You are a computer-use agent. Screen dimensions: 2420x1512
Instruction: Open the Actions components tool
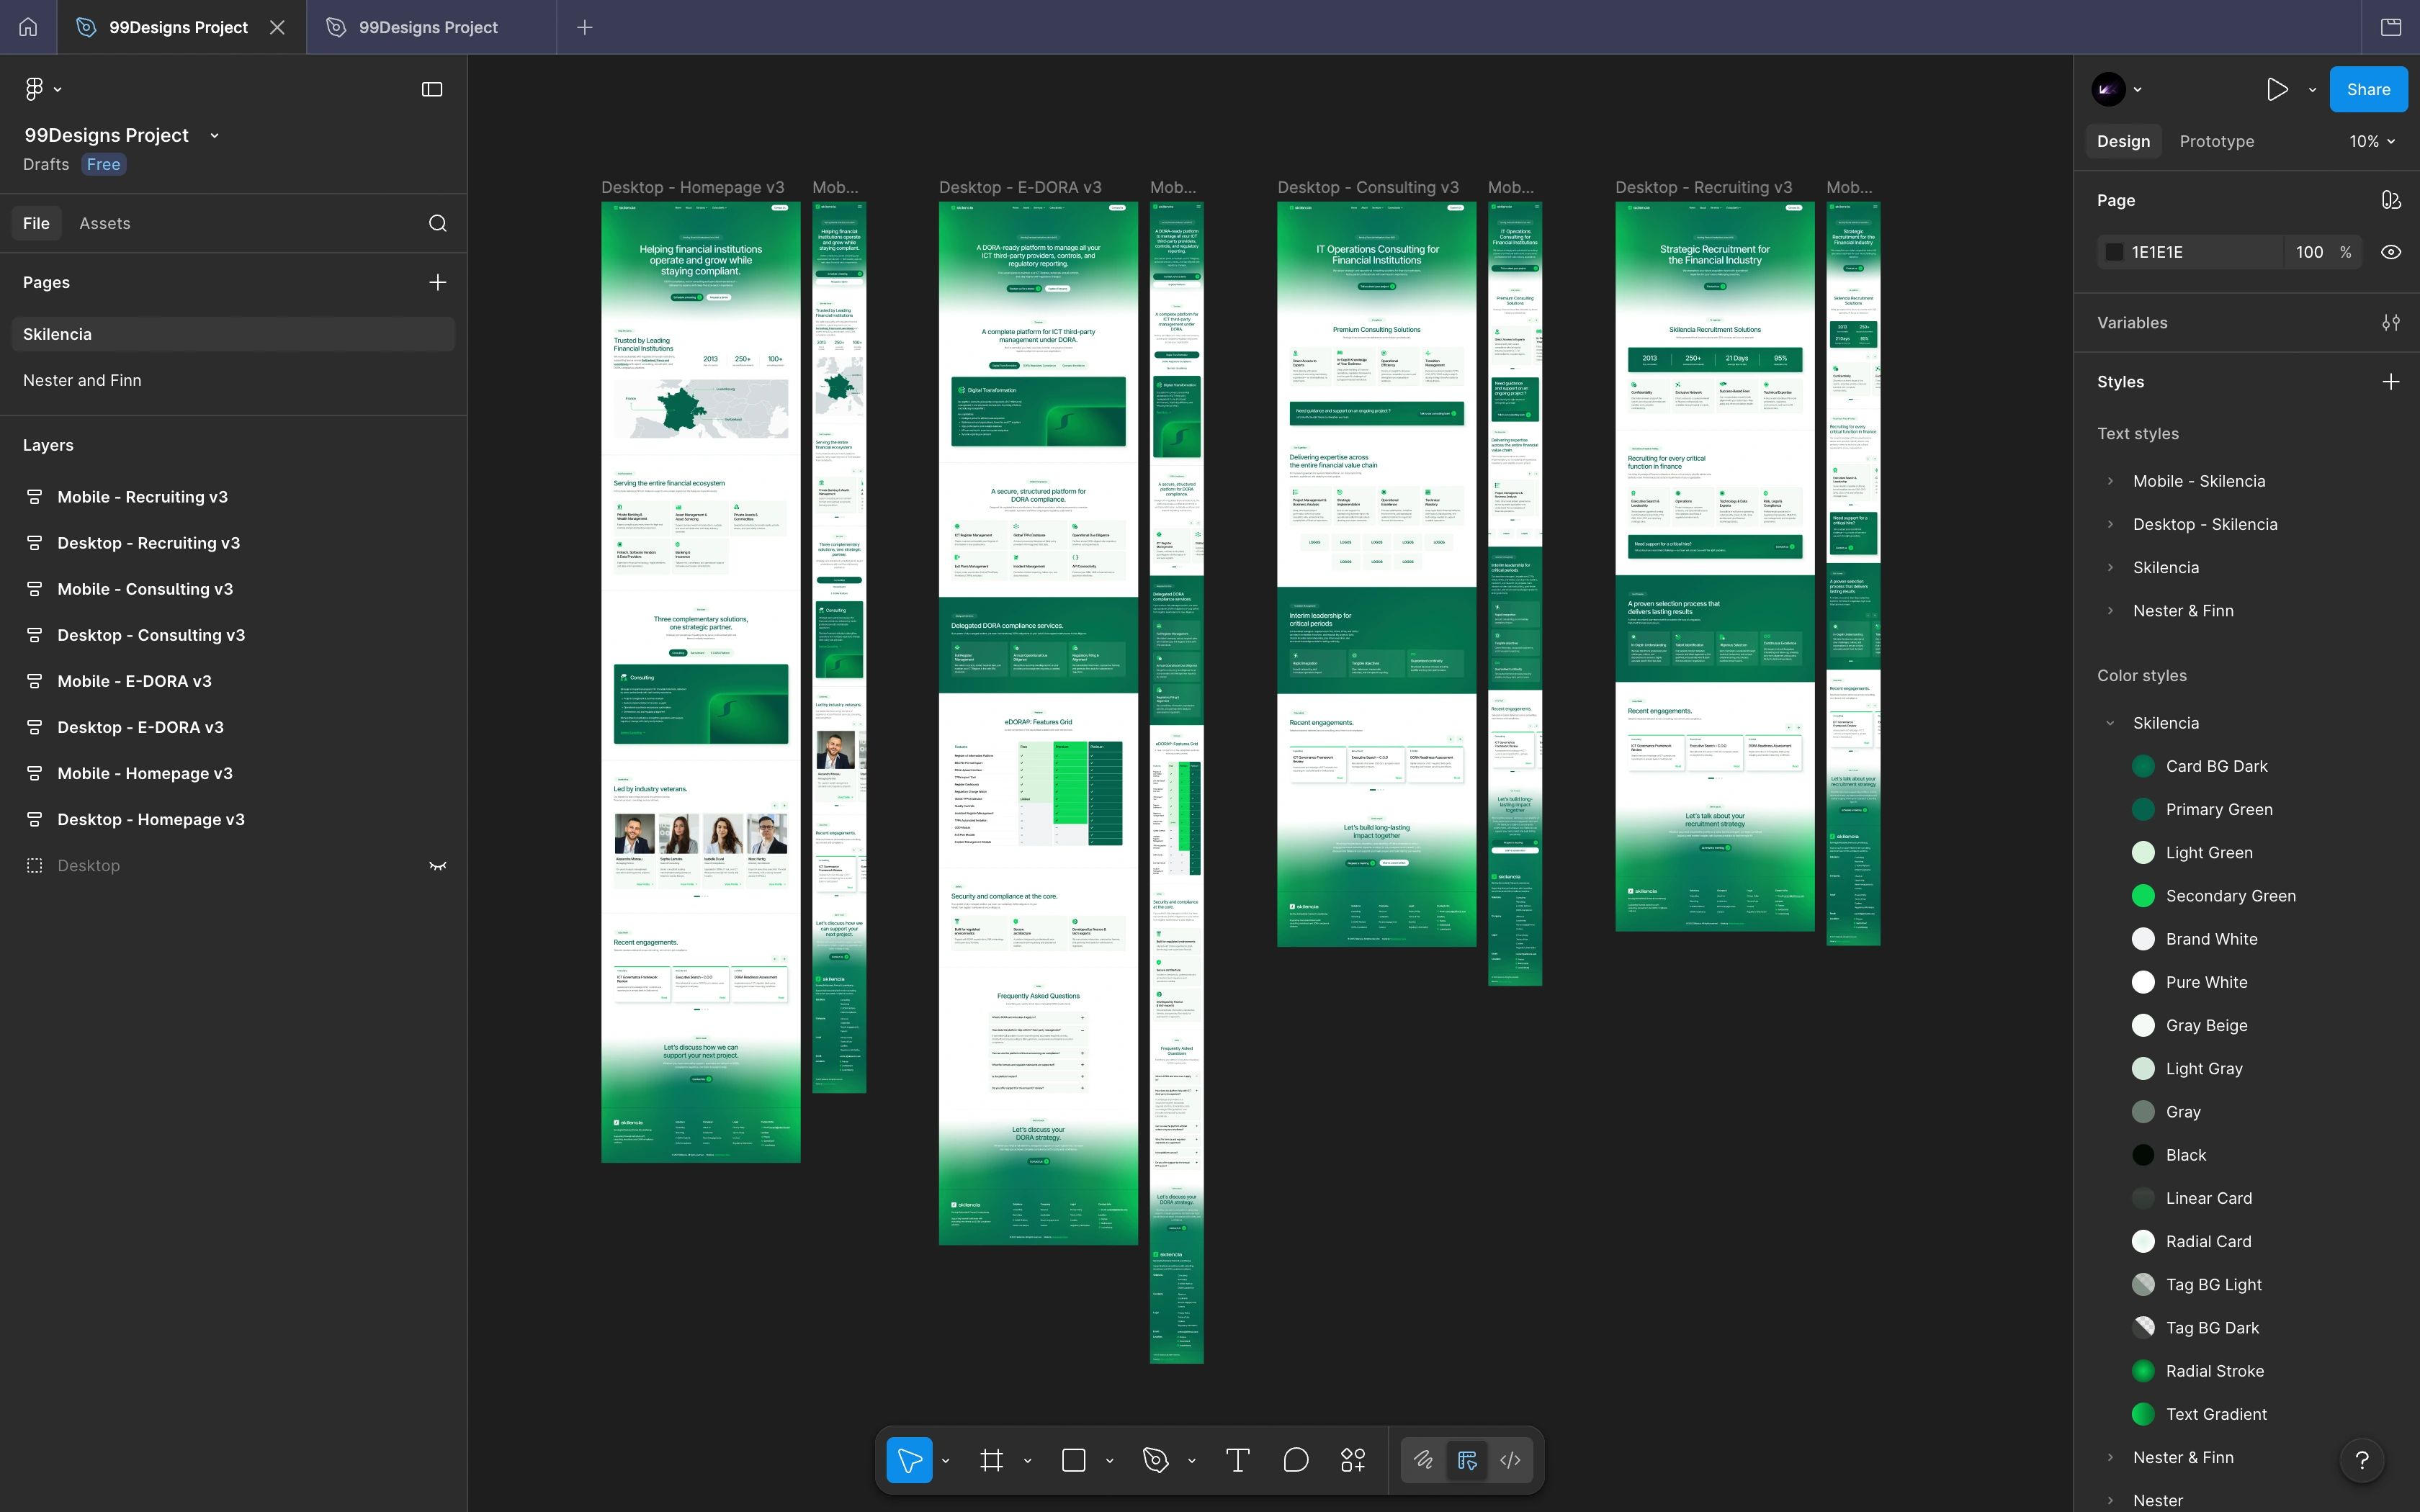(x=1352, y=1460)
